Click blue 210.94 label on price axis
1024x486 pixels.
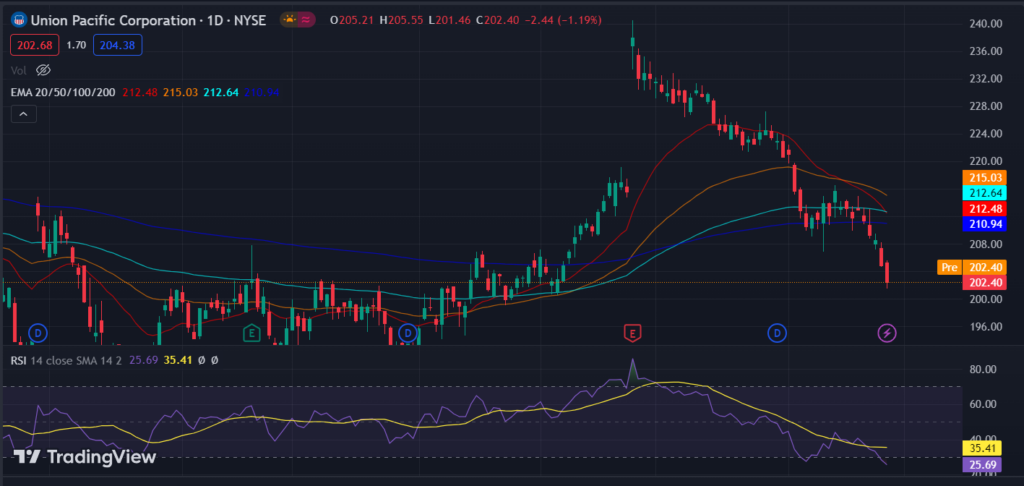pos(984,224)
